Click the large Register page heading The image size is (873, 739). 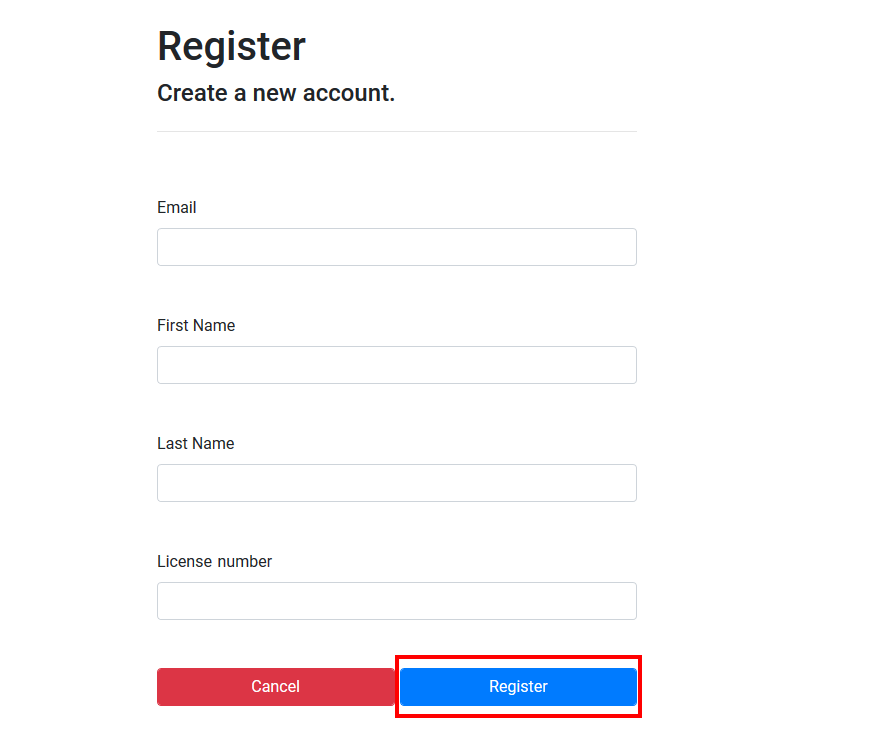click(231, 47)
